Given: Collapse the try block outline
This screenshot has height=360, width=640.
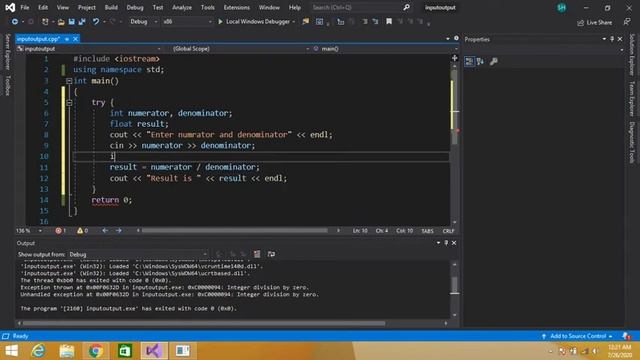Looking at the screenshot, I should coord(69,103).
